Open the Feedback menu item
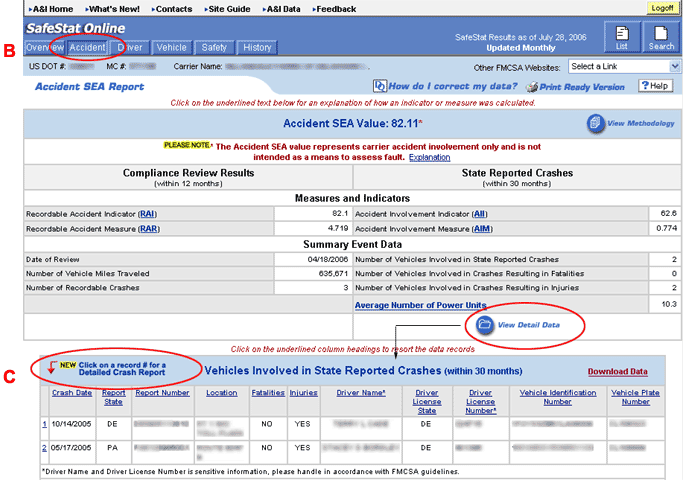Viewport: 683px width, 480px height. [x=335, y=9]
